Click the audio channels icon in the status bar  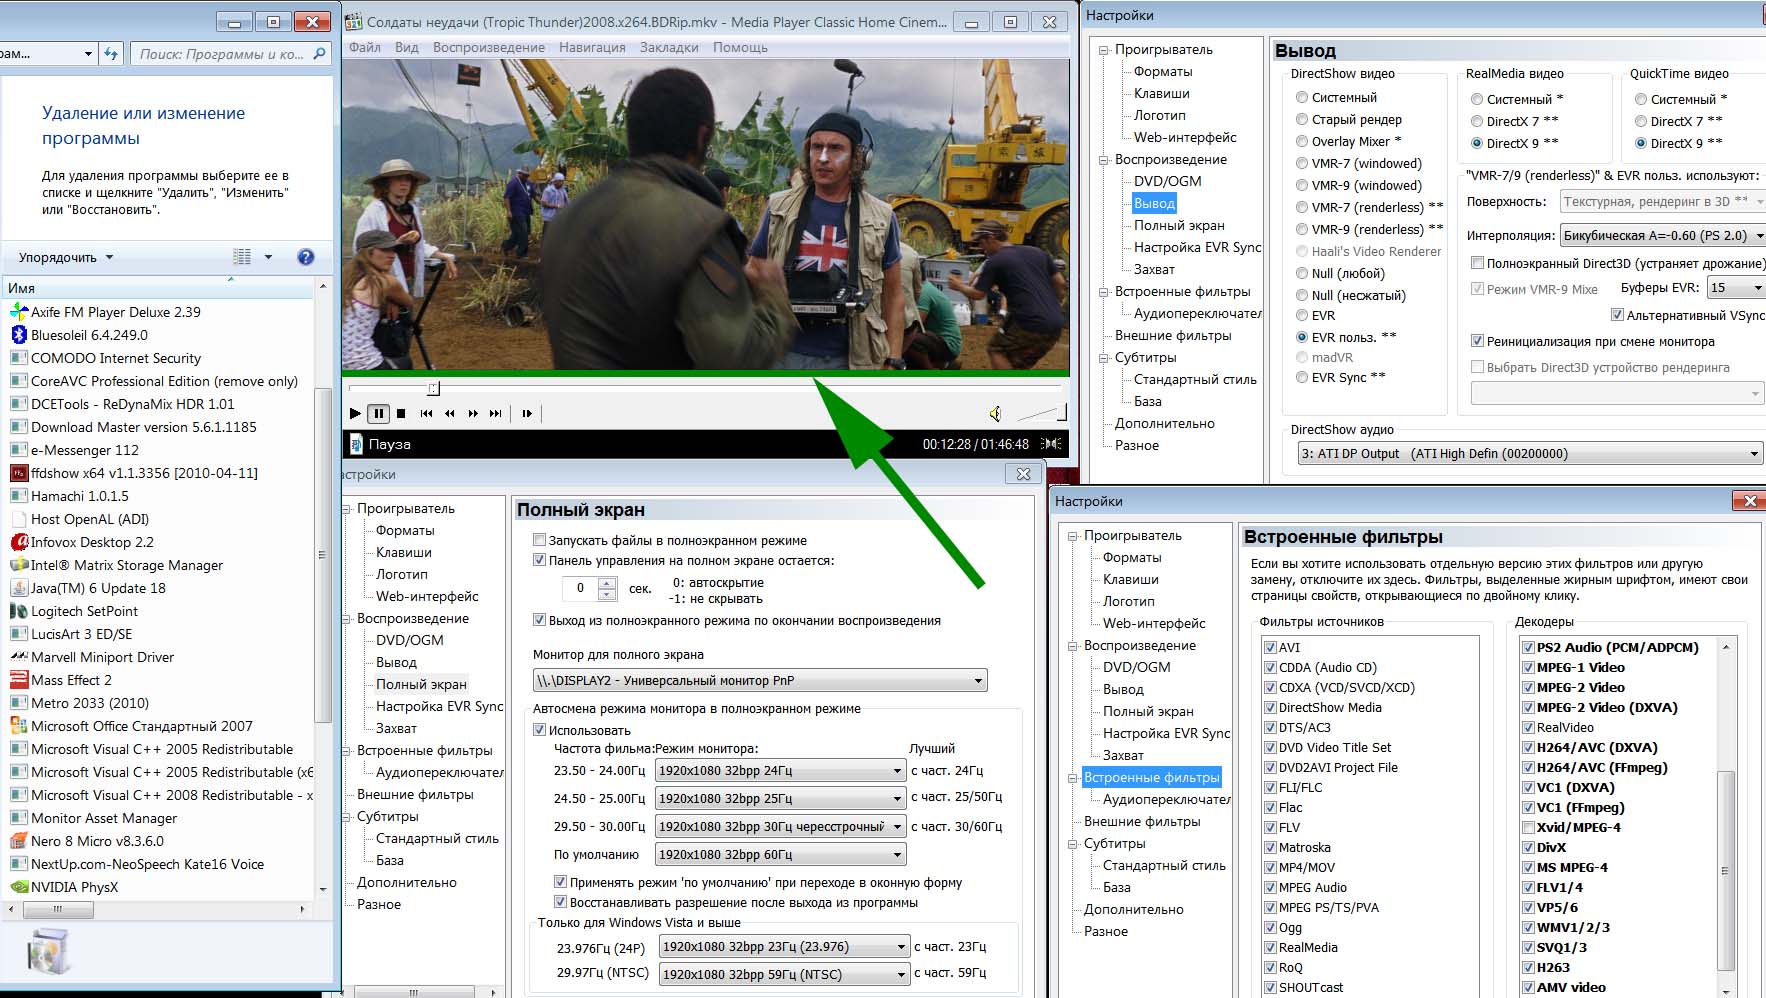click(x=1051, y=443)
